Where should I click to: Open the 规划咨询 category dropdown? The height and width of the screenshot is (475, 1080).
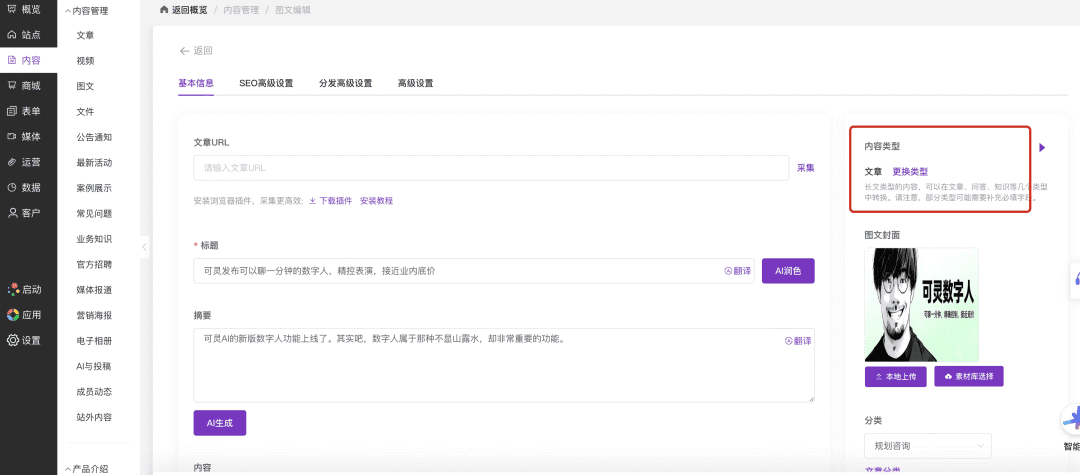[x=928, y=446]
